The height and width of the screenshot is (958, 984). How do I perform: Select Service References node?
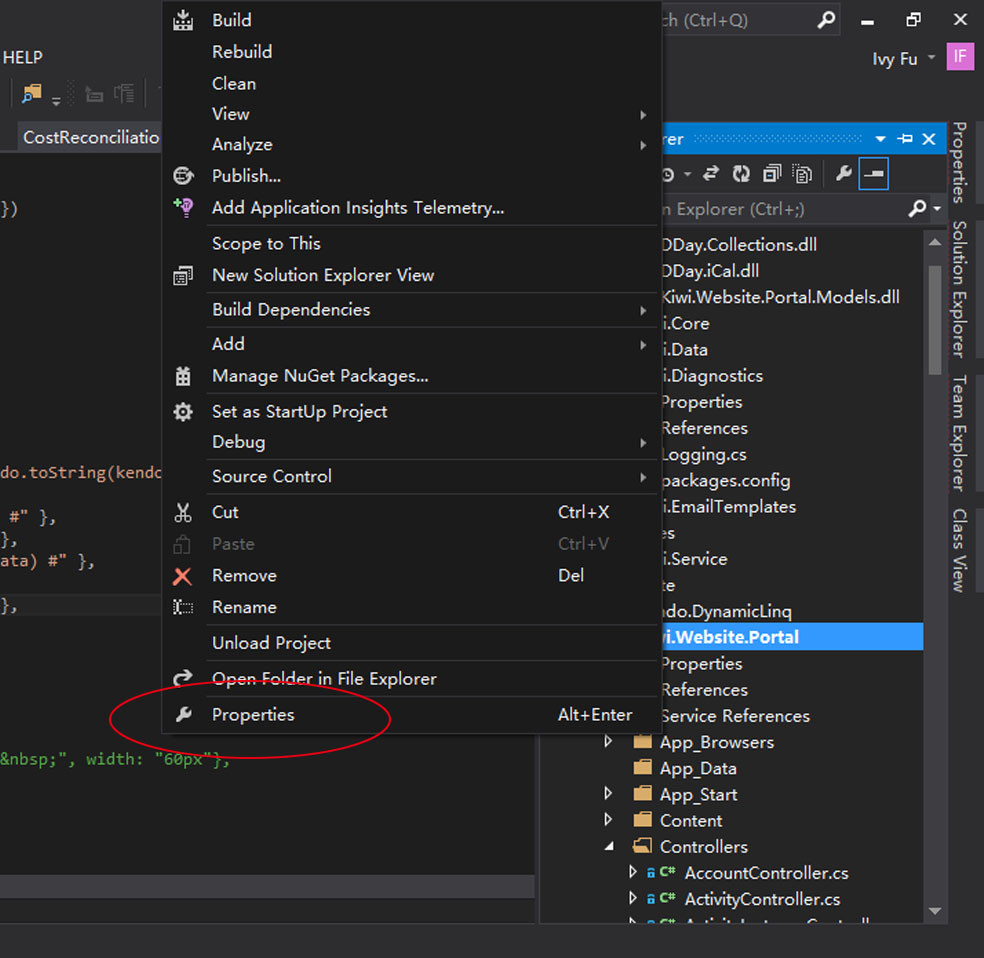pyautogui.click(x=735, y=716)
